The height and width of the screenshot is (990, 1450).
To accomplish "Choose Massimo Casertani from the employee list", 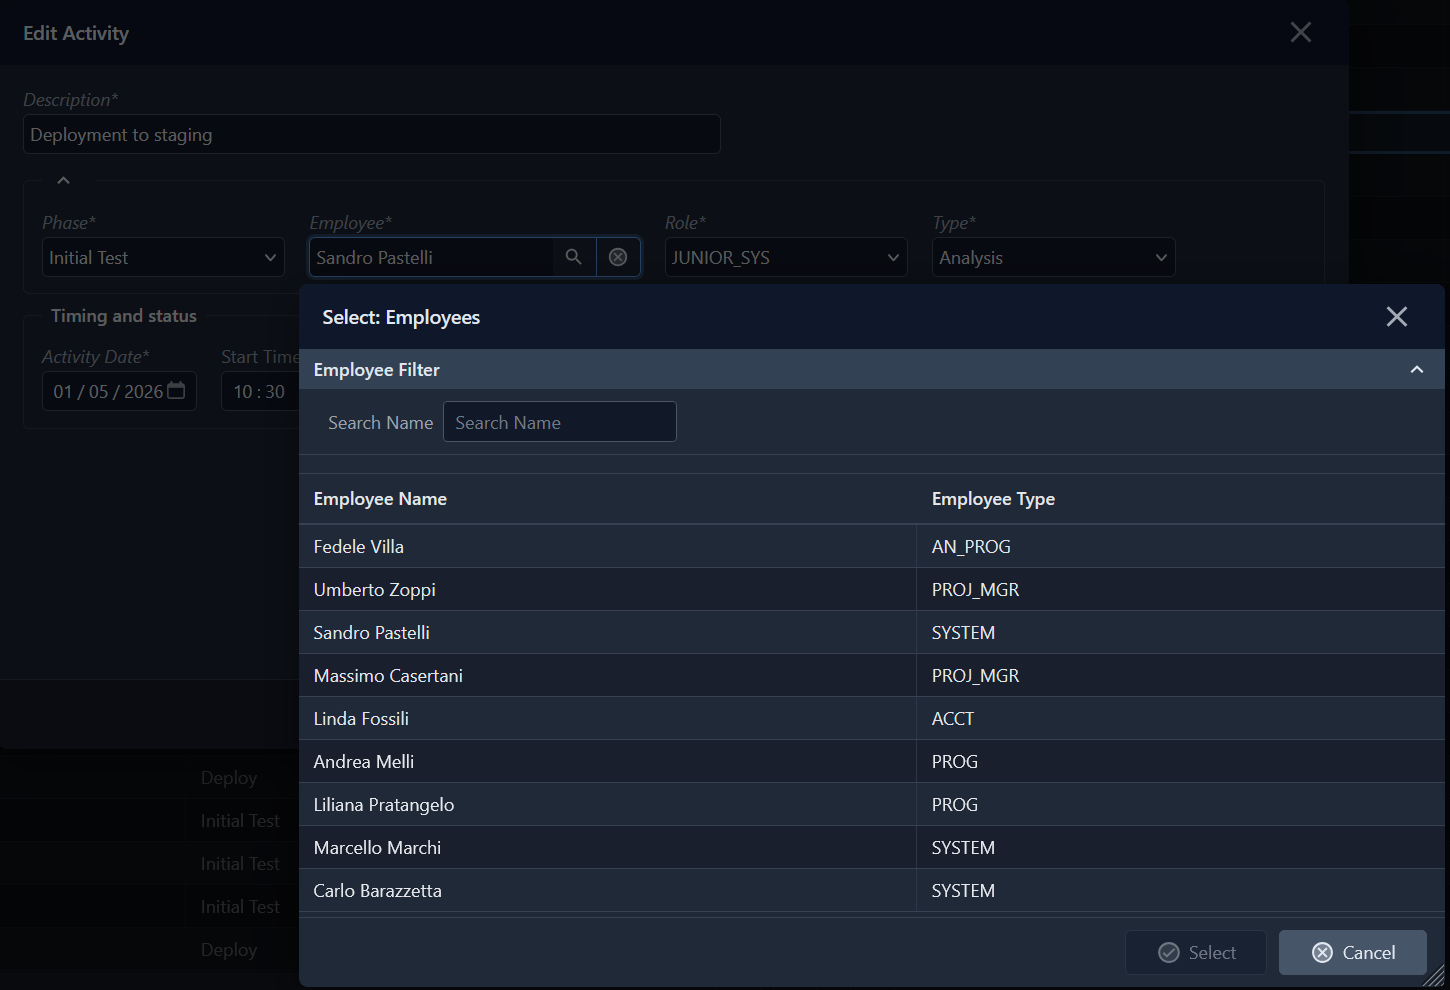I will tap(388, 676).
